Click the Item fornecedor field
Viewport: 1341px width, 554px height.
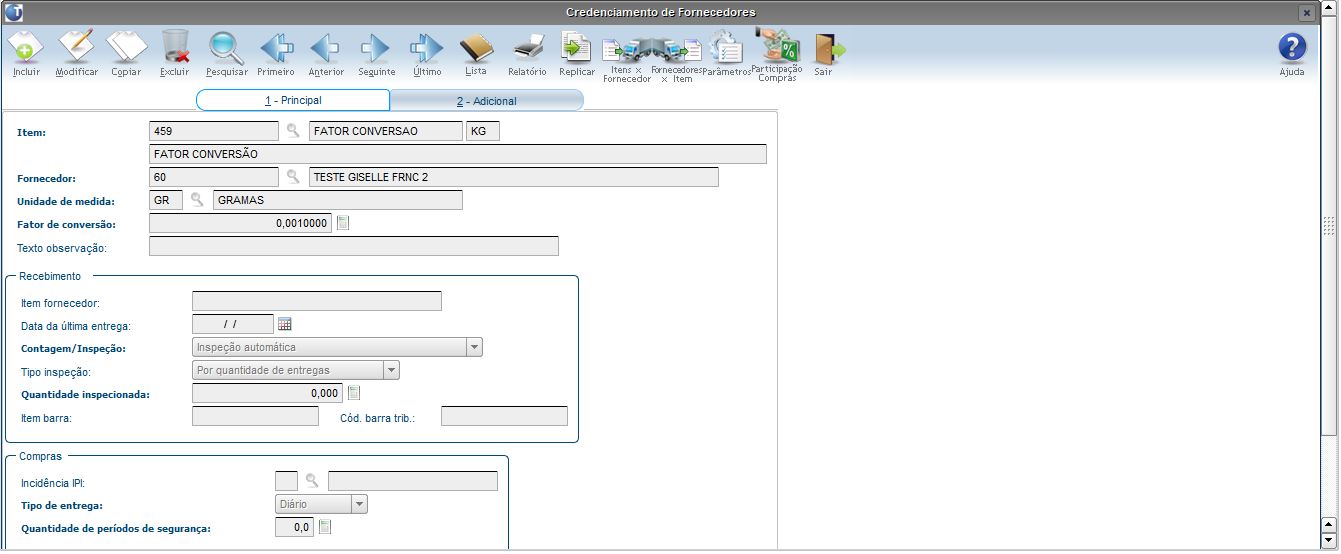point(316,301)
